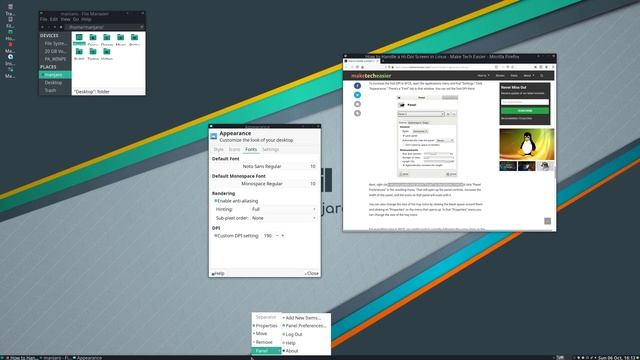Click the maketecheasier logo link
The image size is (640, 360).
tap(371, 76)
